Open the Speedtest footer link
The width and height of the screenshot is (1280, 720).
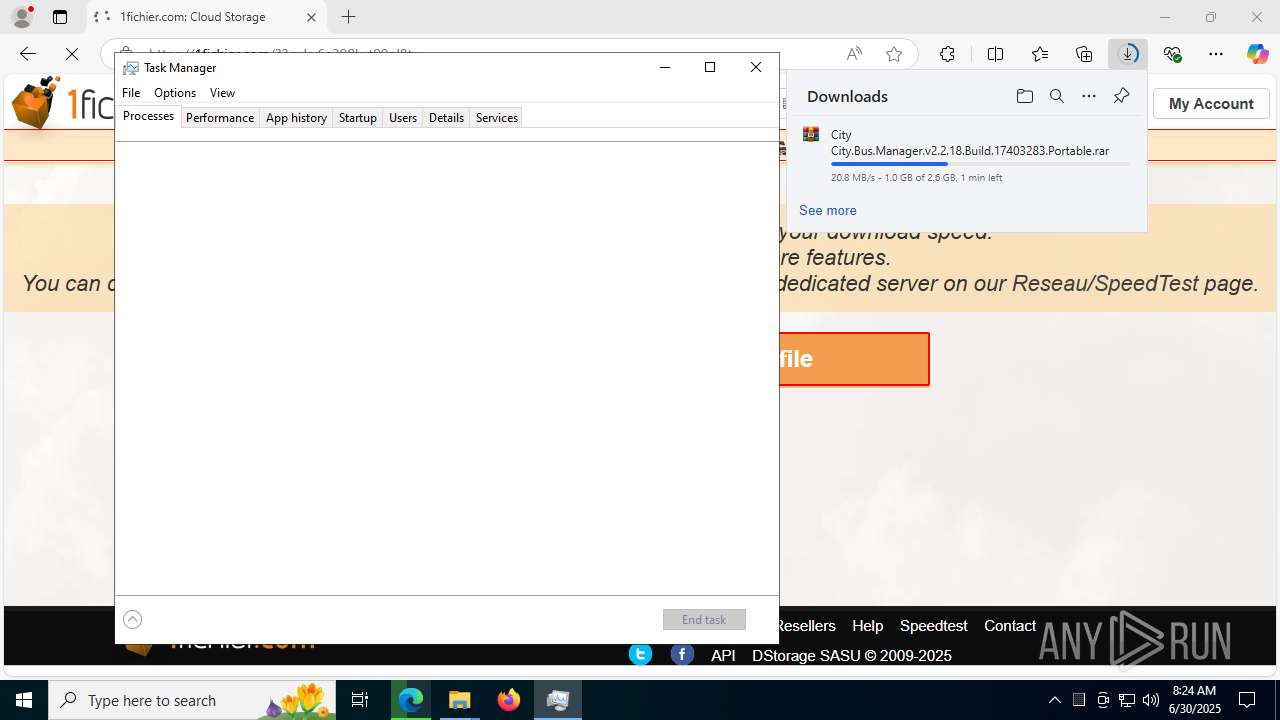click(933, 625)
